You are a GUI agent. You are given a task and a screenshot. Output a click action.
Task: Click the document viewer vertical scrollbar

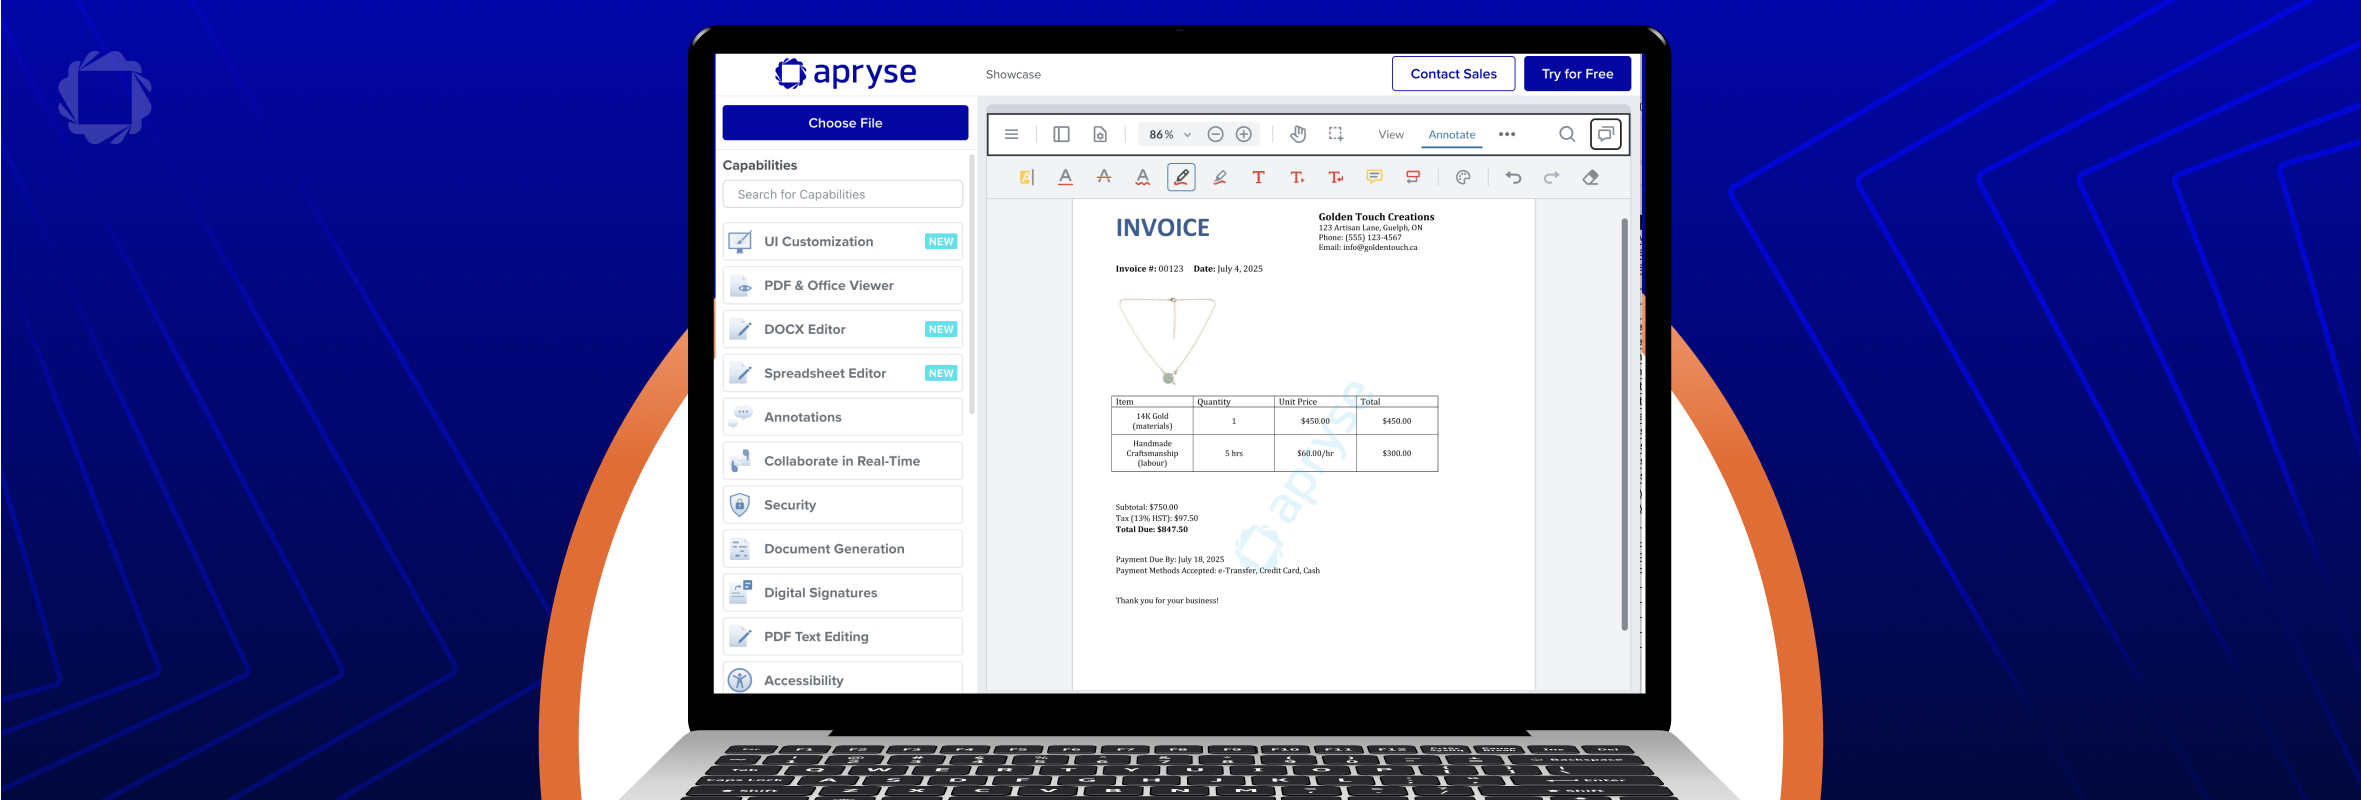tap(1624, 424)
